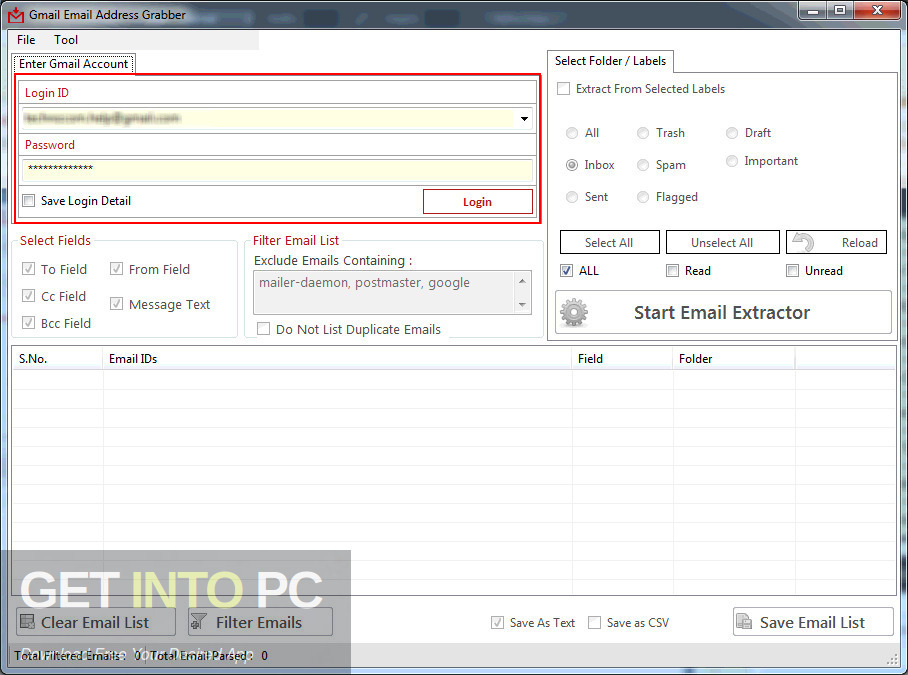Viewport: 908px width, 675px height.
Task: Click the Clear Email List icon
Action: (x=27, y=622)
